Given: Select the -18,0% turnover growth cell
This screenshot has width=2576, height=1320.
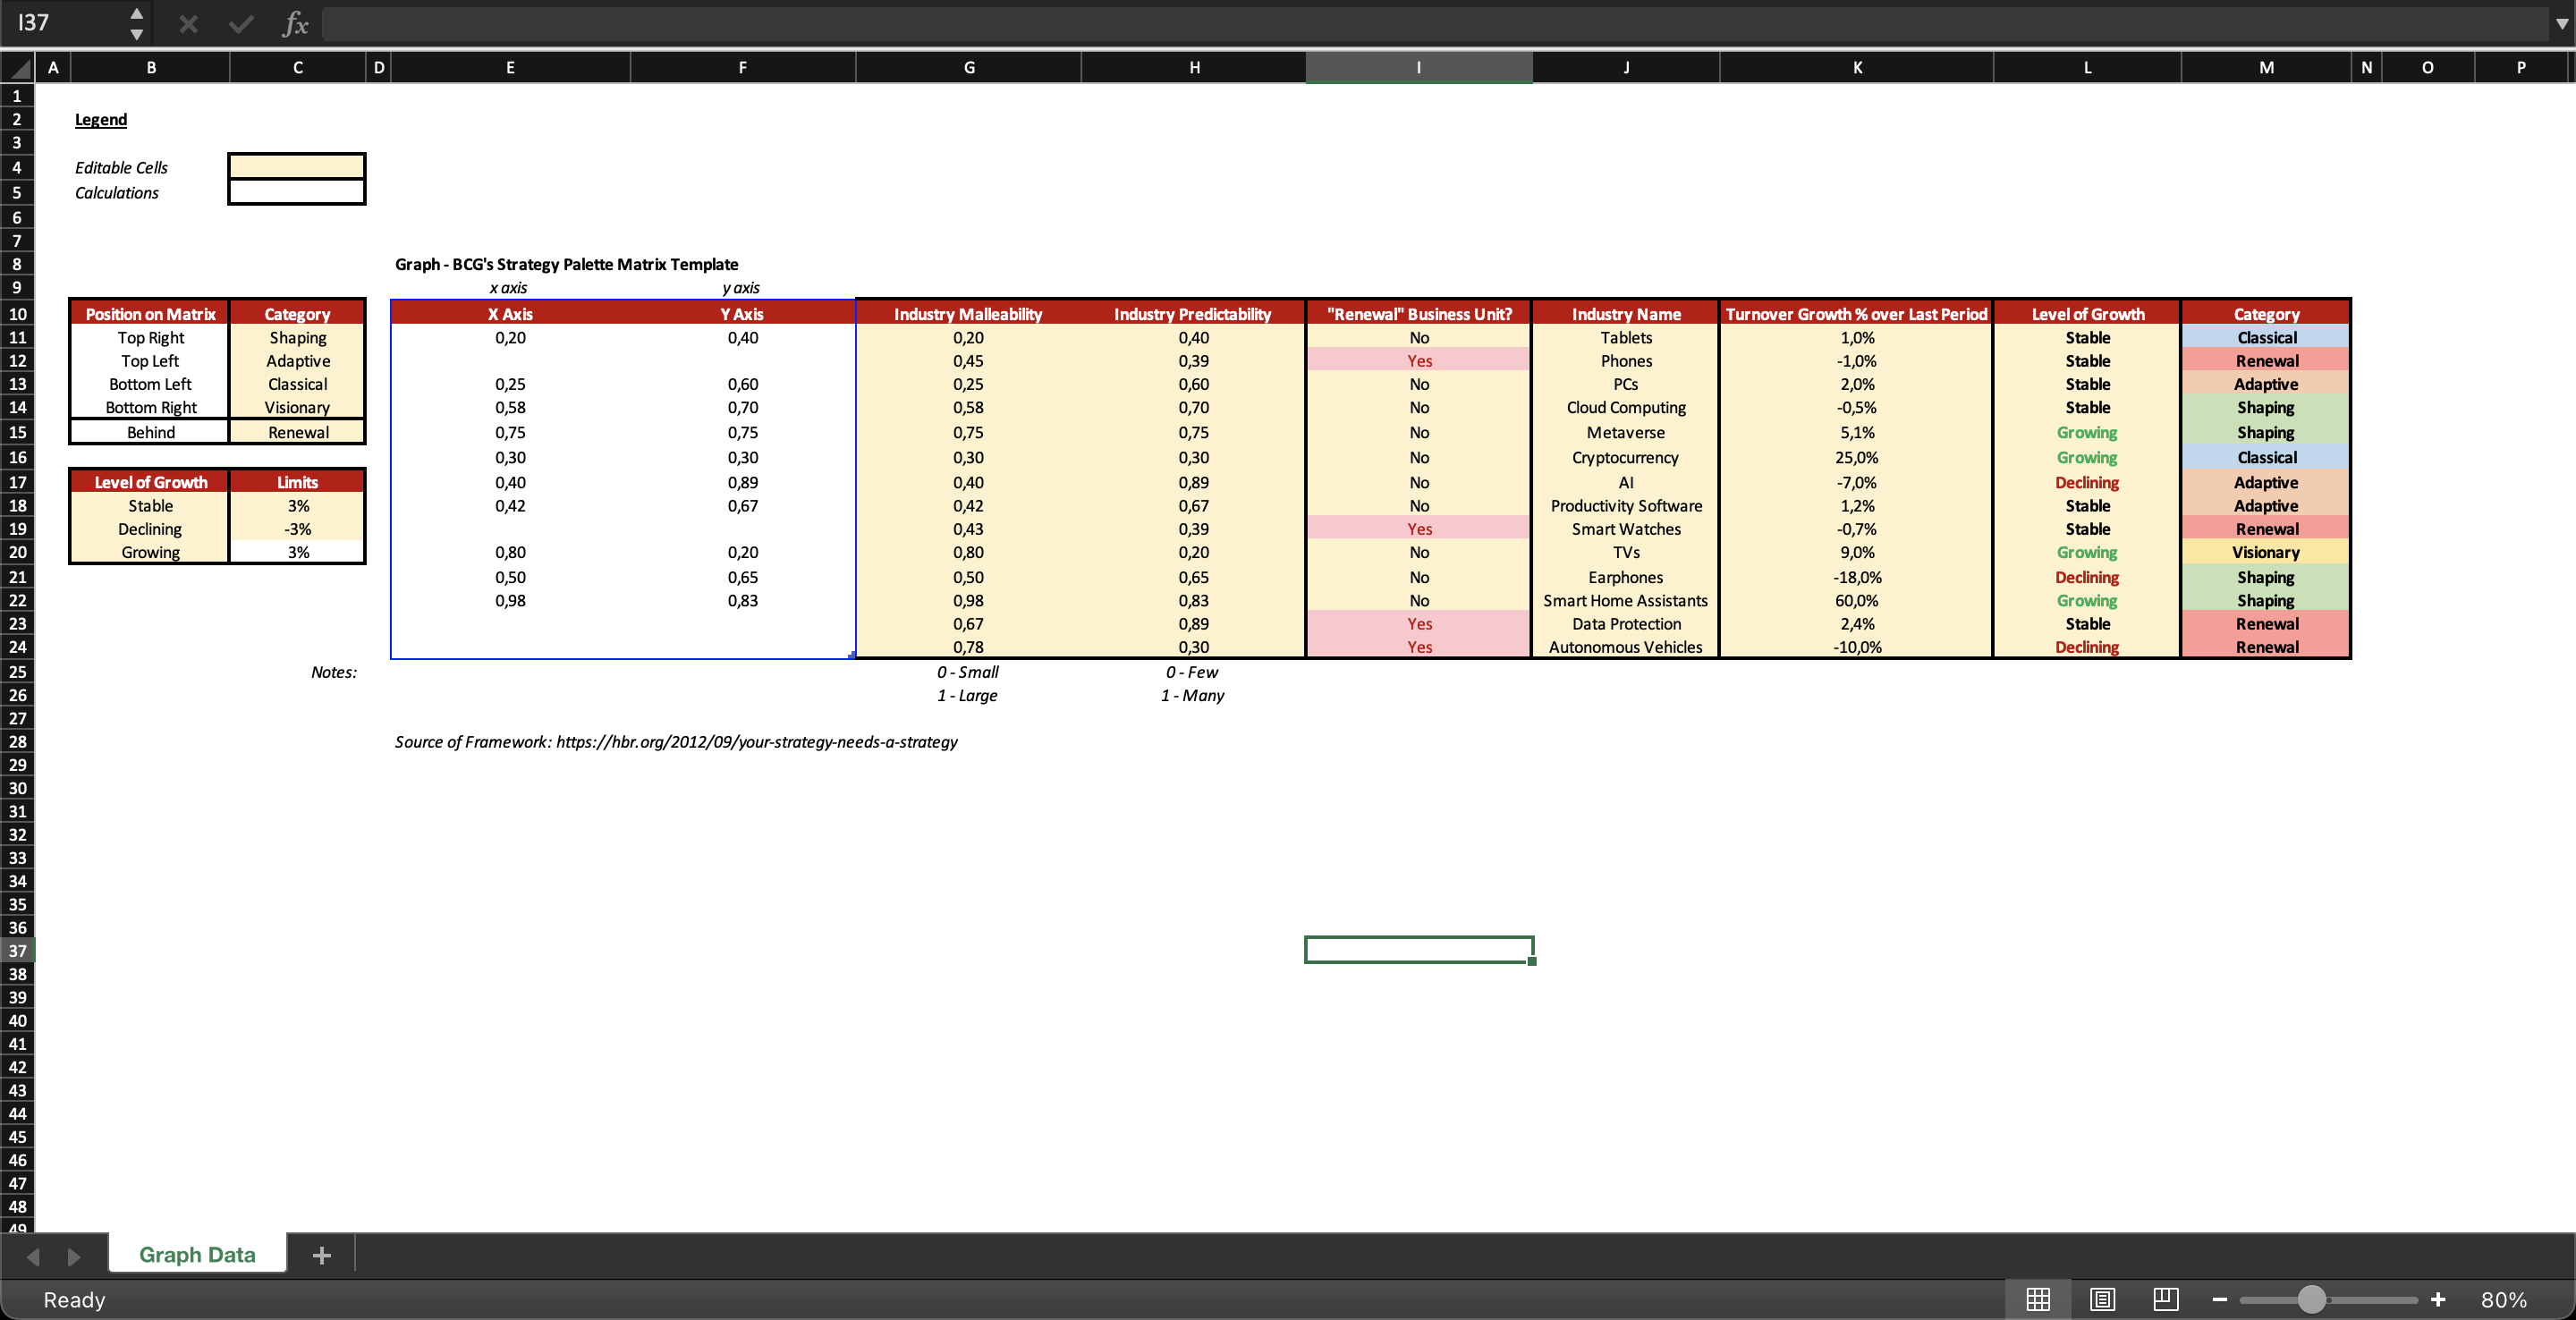Looking at the screenshot, I should [x=1856, y=577].
